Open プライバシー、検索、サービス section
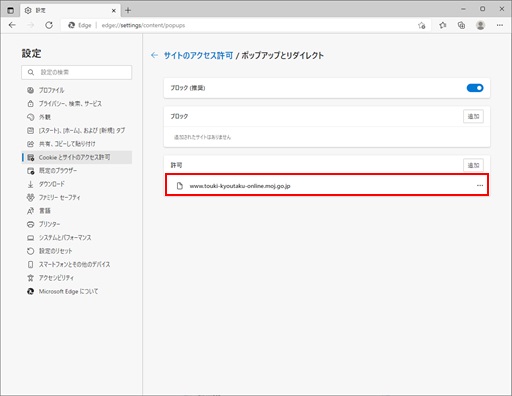Image resolution: width=512 pixels, height=396 pixels. pos(77,104)
